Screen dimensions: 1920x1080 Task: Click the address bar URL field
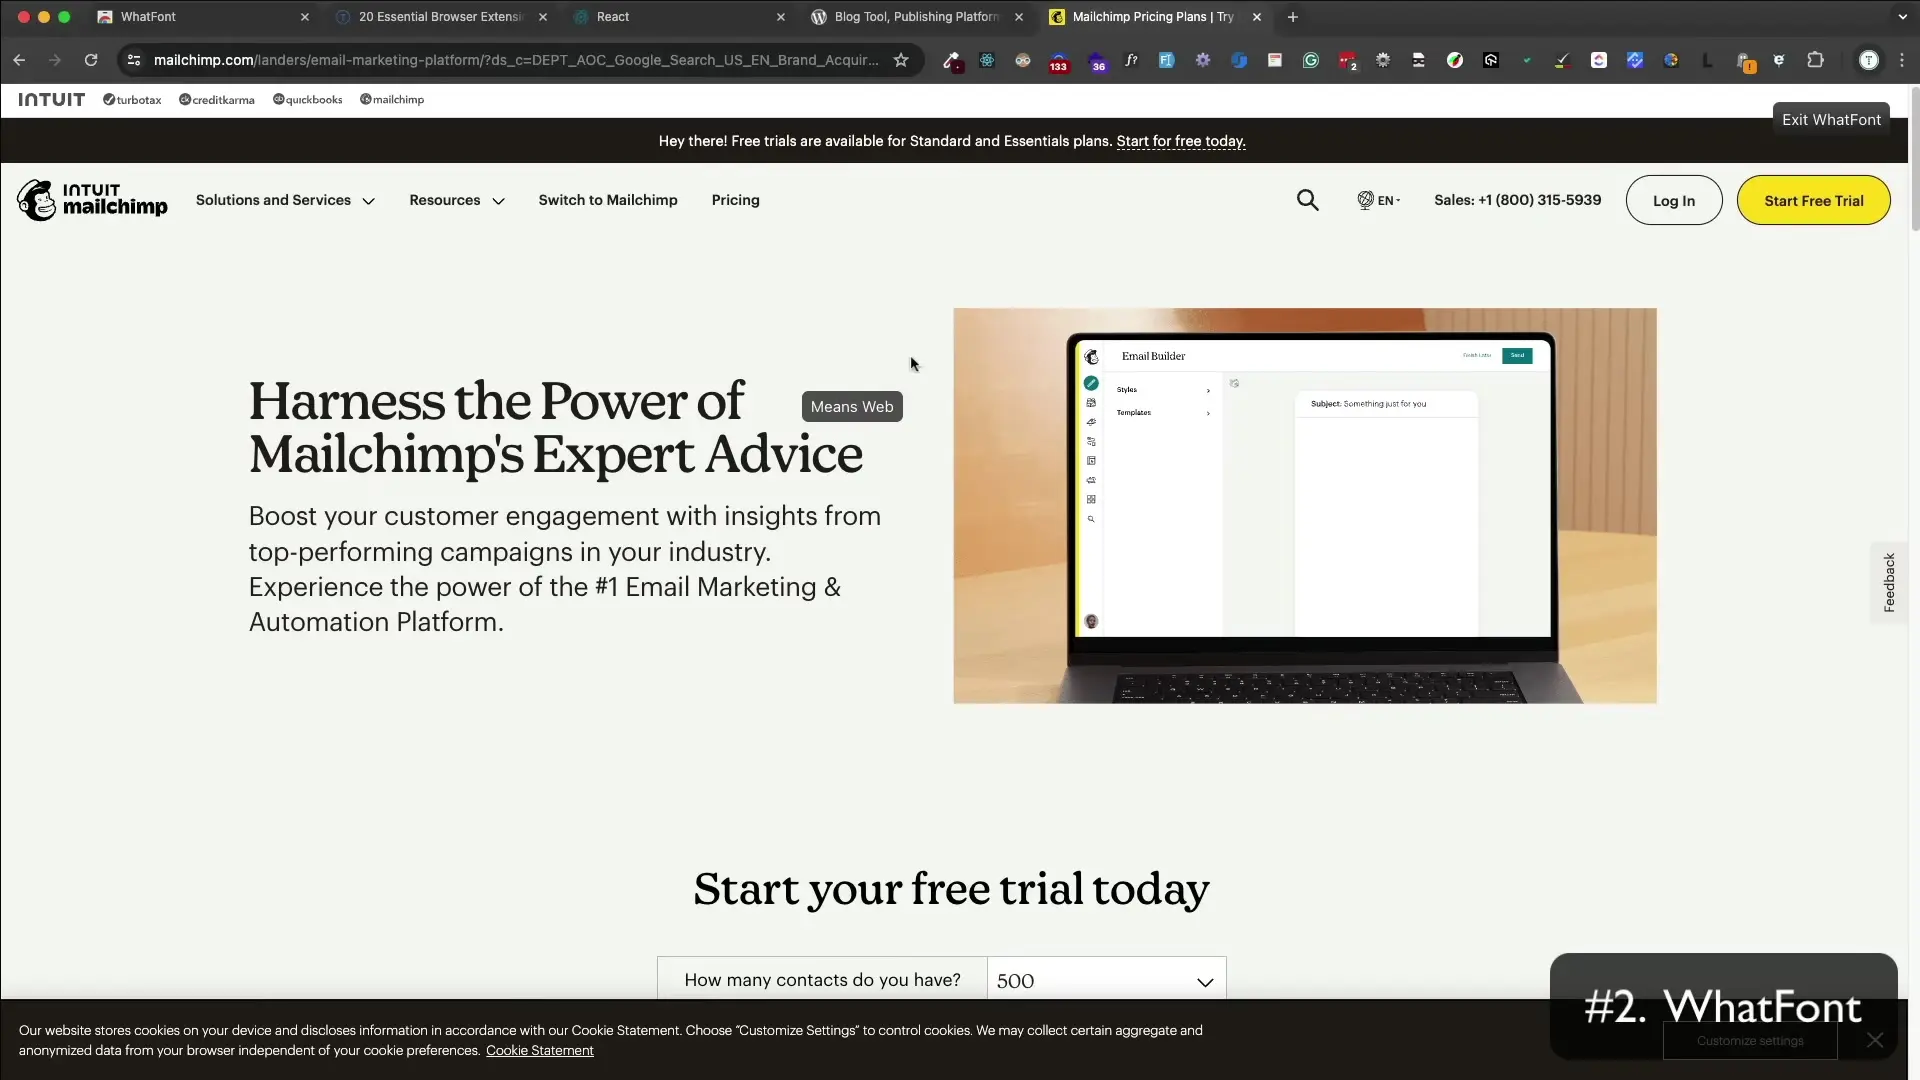[x=516, y=60]
